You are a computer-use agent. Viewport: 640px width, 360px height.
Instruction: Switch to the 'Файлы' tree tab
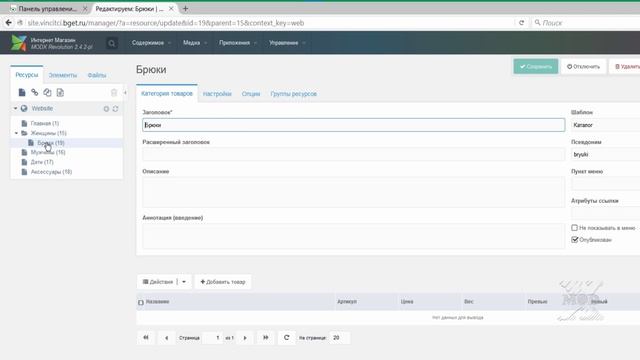point(97,75)
